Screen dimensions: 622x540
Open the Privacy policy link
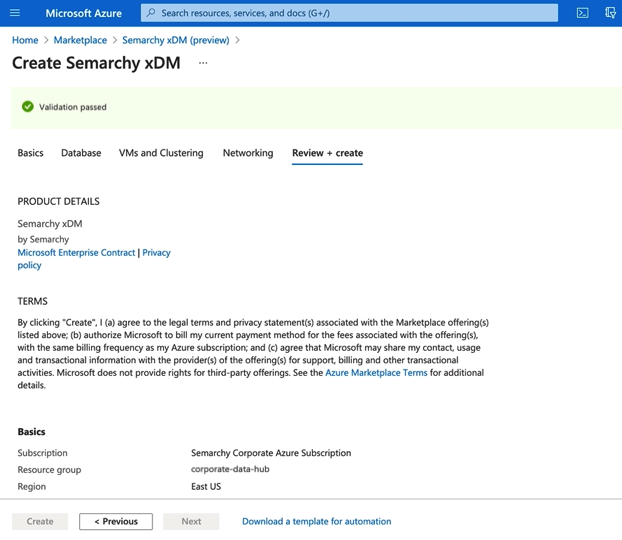pos(156,253)
